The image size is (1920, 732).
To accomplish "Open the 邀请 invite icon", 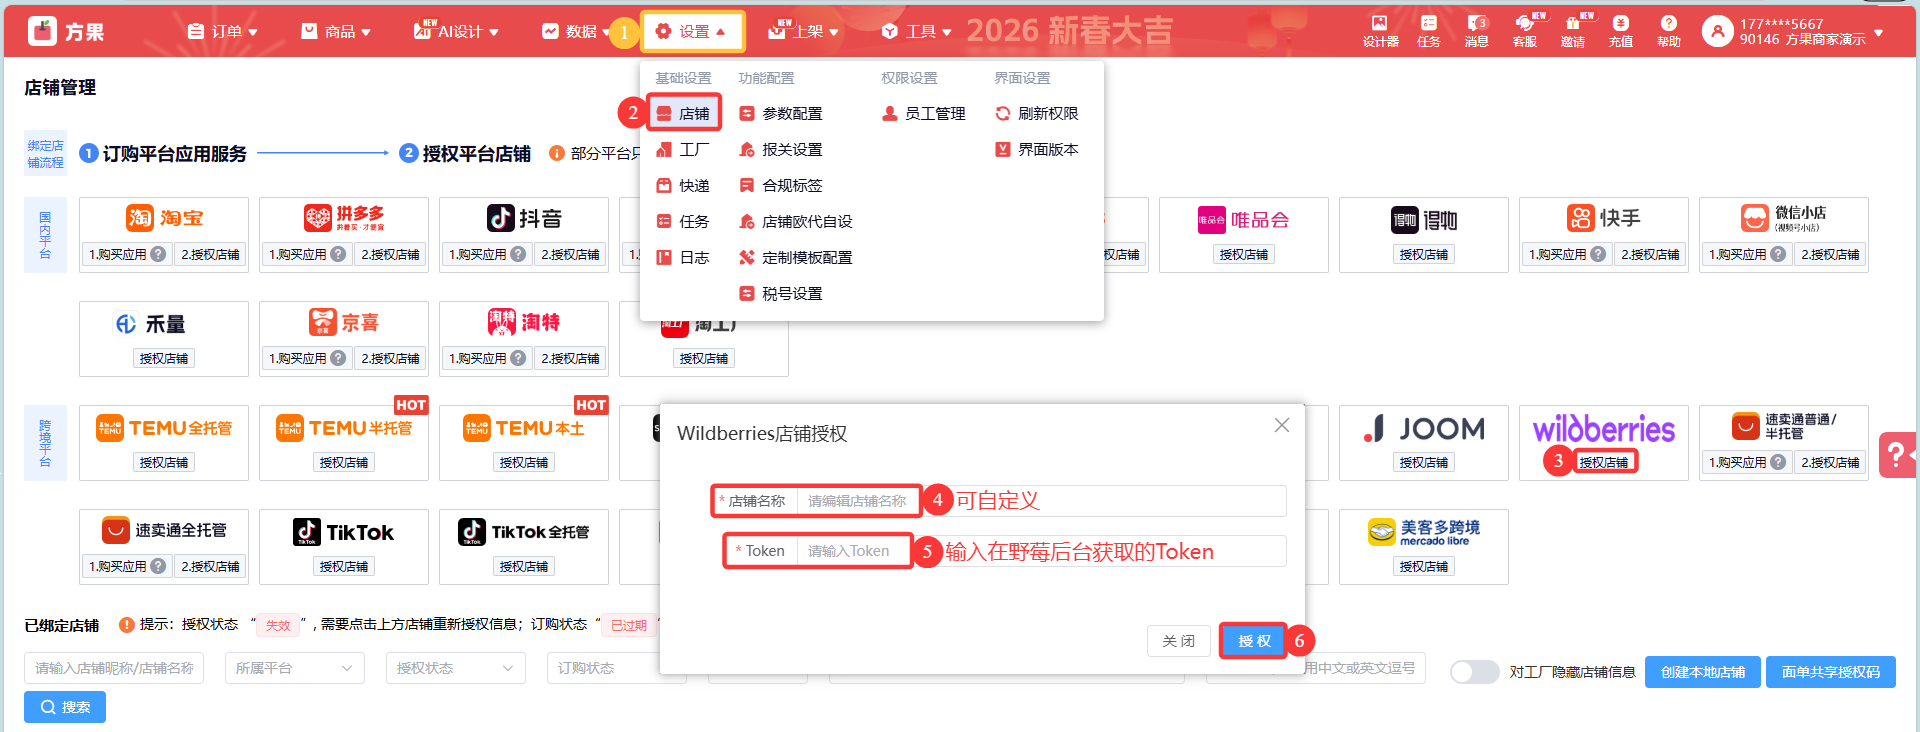I will click(x=1572, y=31).
